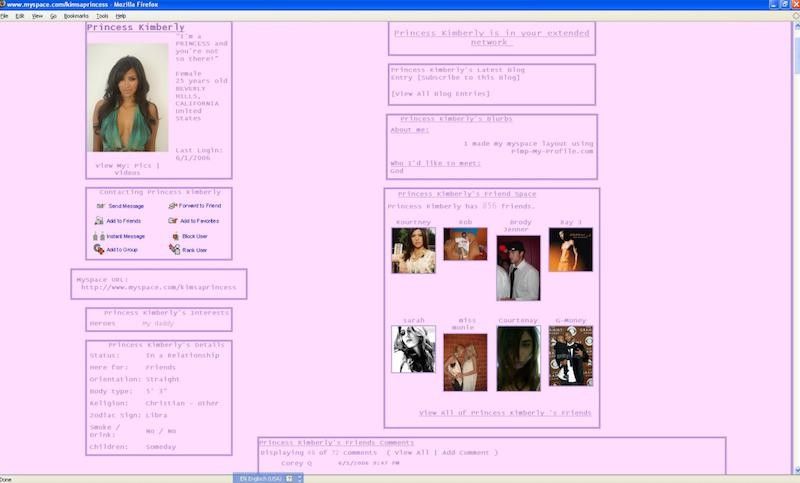Click View All of Princess Kimberly's Friends
Viewport: 800px width, 483px height.
[x=505, y=413]
